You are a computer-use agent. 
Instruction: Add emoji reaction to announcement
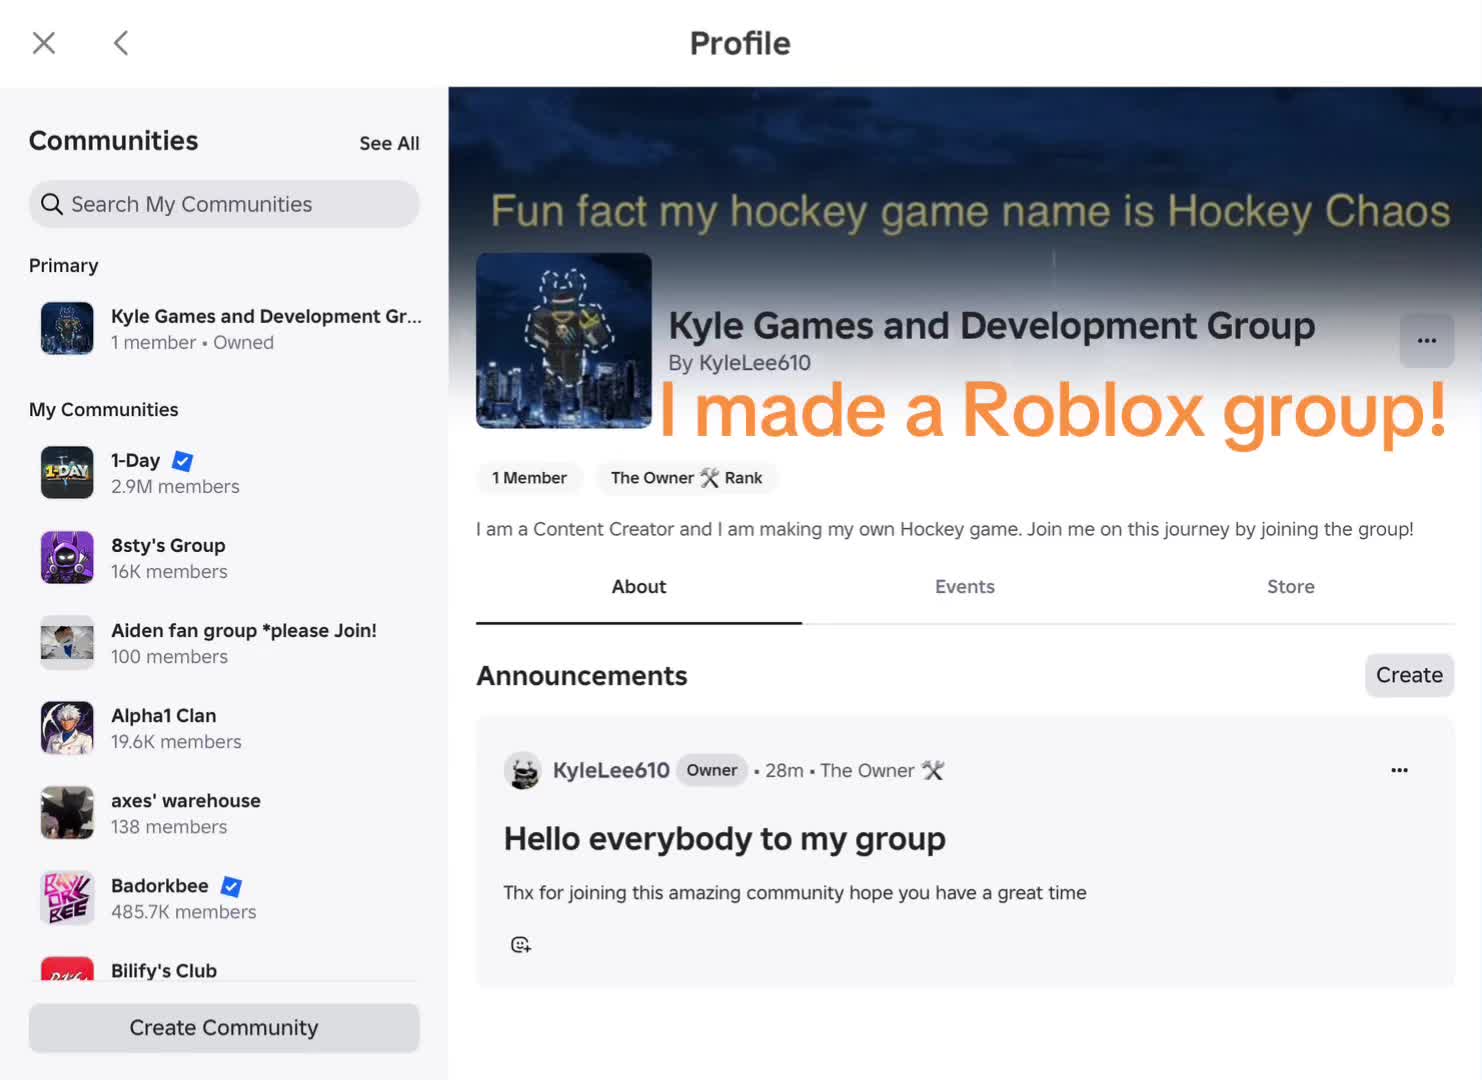[521, 945]
